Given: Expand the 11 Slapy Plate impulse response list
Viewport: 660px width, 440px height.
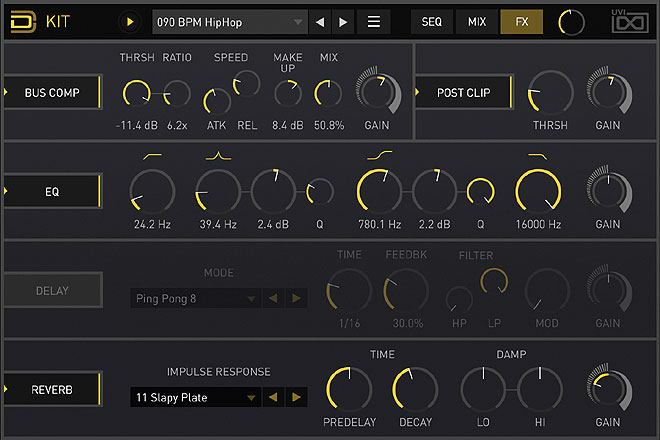Looking at the screenshot, I should click(x=195, y=397).
